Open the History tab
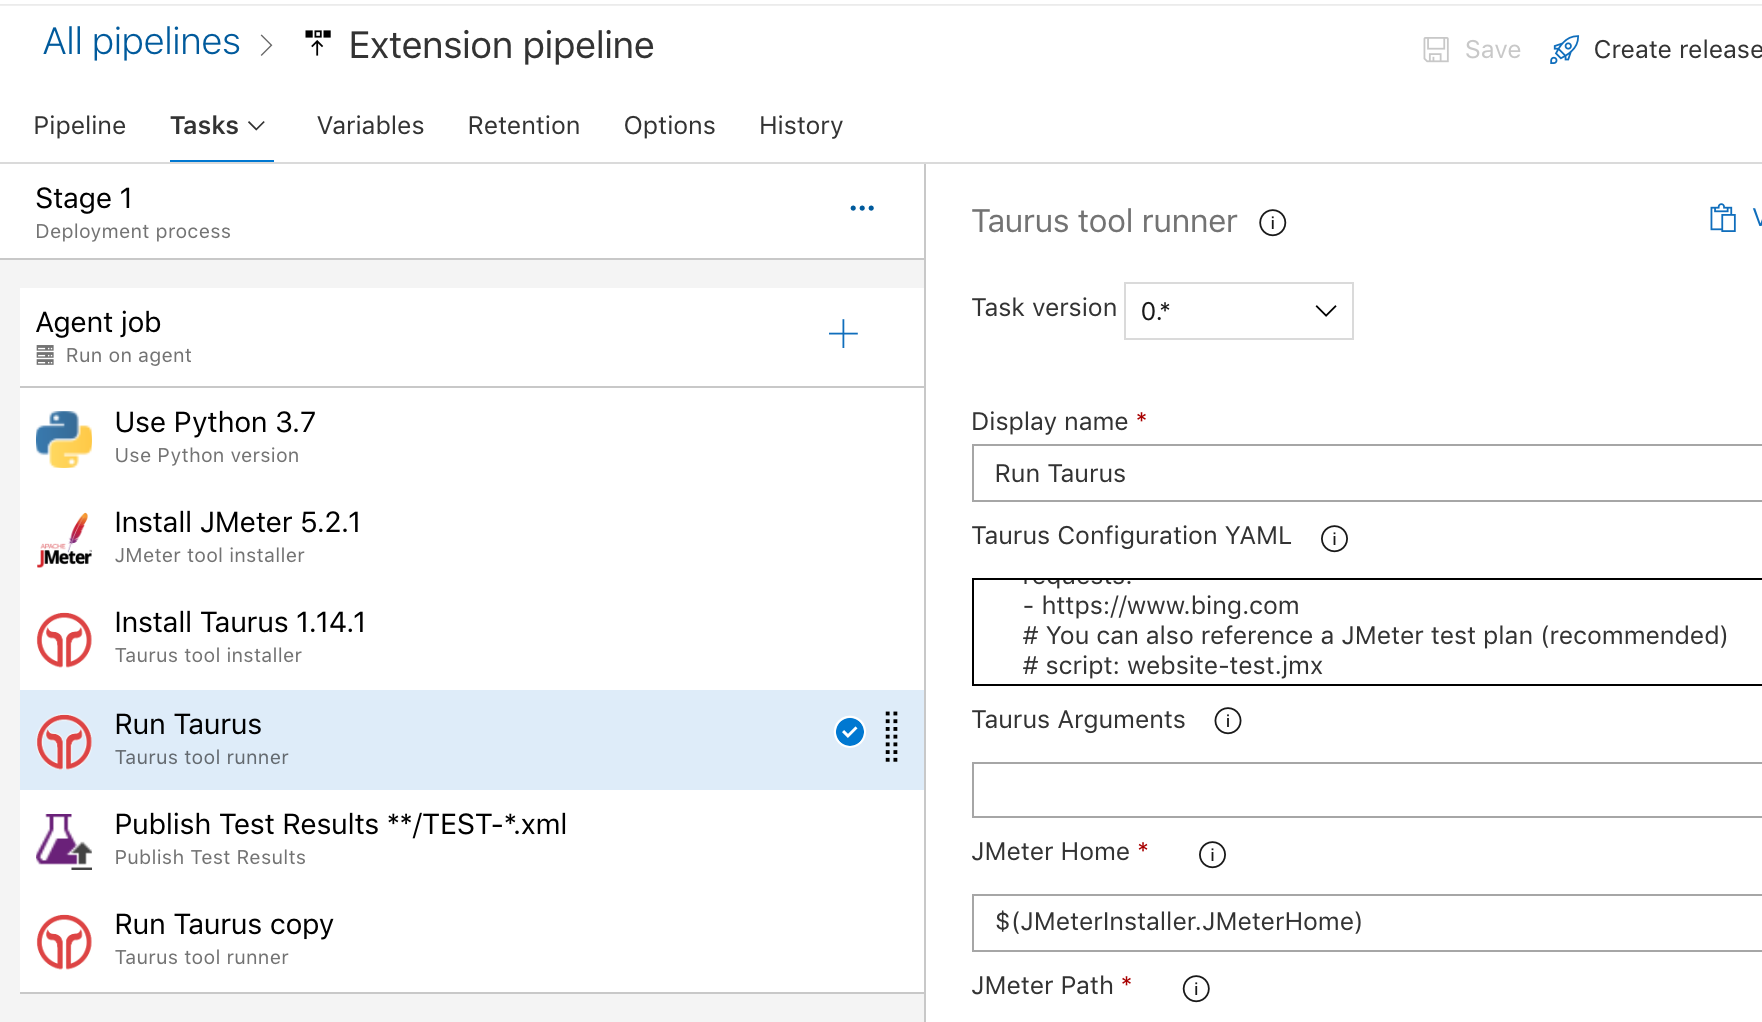The height and width of the screenshot is (1022, 1762). pos(800,126)
